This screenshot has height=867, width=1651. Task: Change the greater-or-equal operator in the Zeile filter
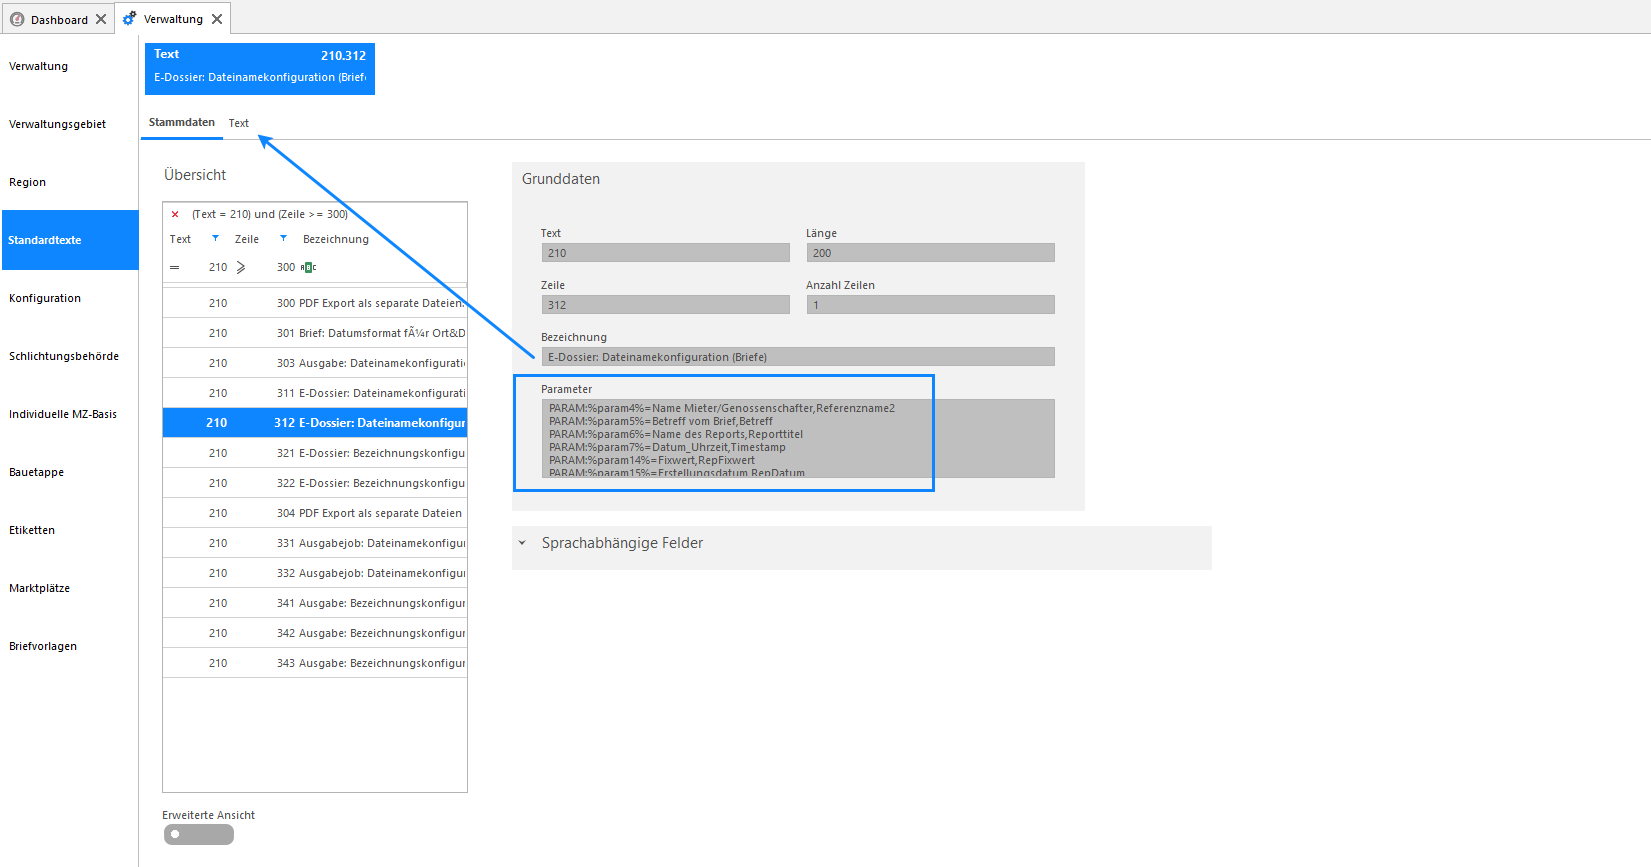[x=241, y=267]
